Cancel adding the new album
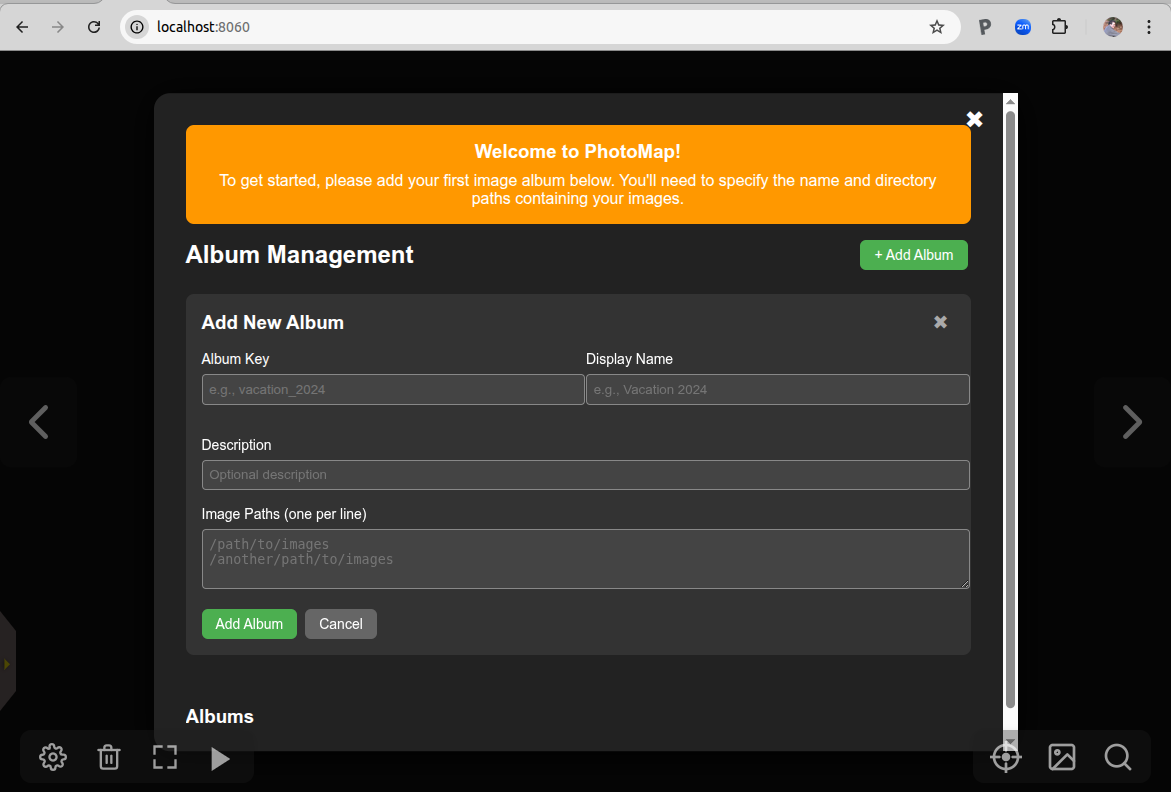The height and width of the screenshot is (792, 1171). point(341,624)
